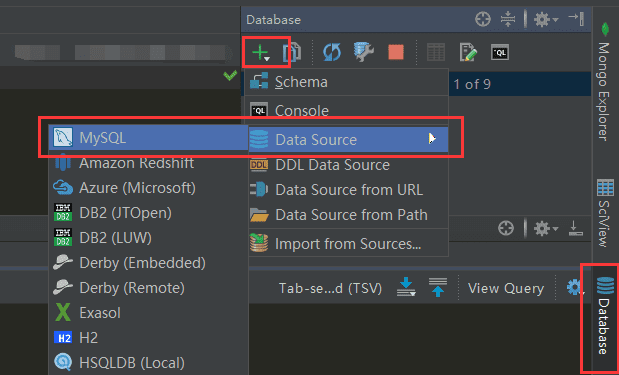Hide the Database panel with arrow icon
Image resolution: width=619 pixels, height=375 pixels.
click(x=576, y=19)
